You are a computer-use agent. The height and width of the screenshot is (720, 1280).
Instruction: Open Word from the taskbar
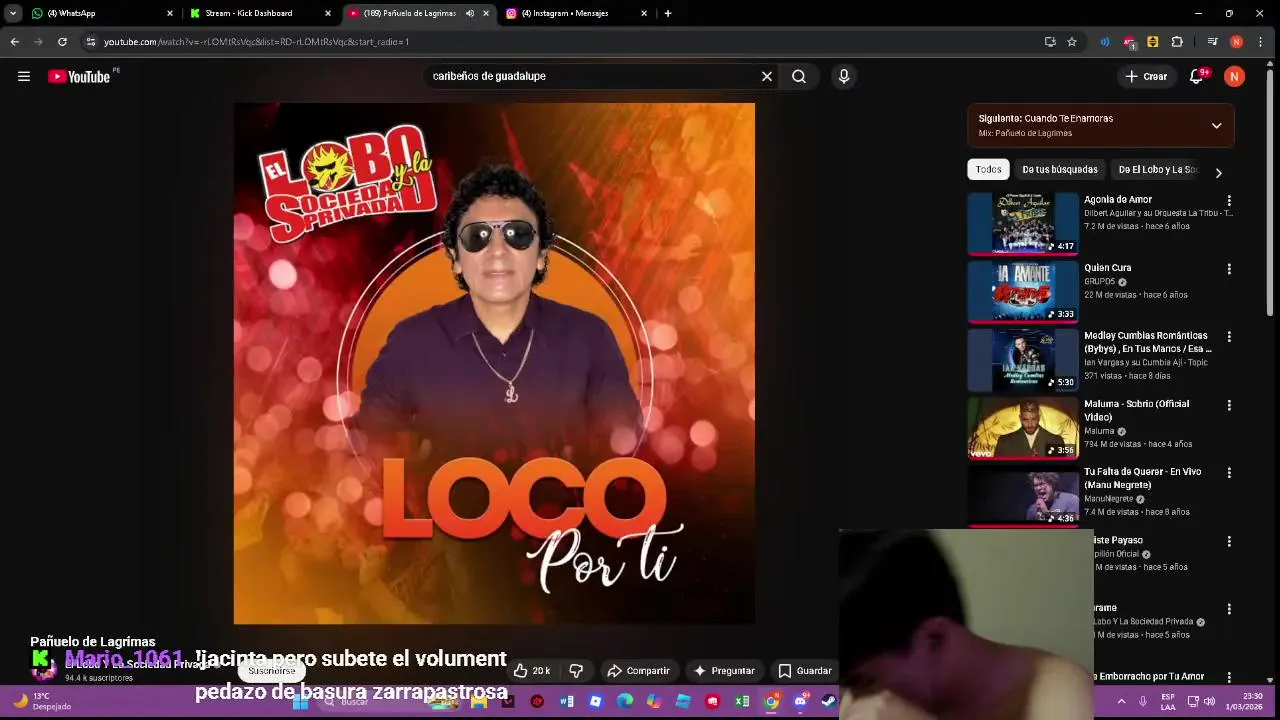[x=567, y=701]
